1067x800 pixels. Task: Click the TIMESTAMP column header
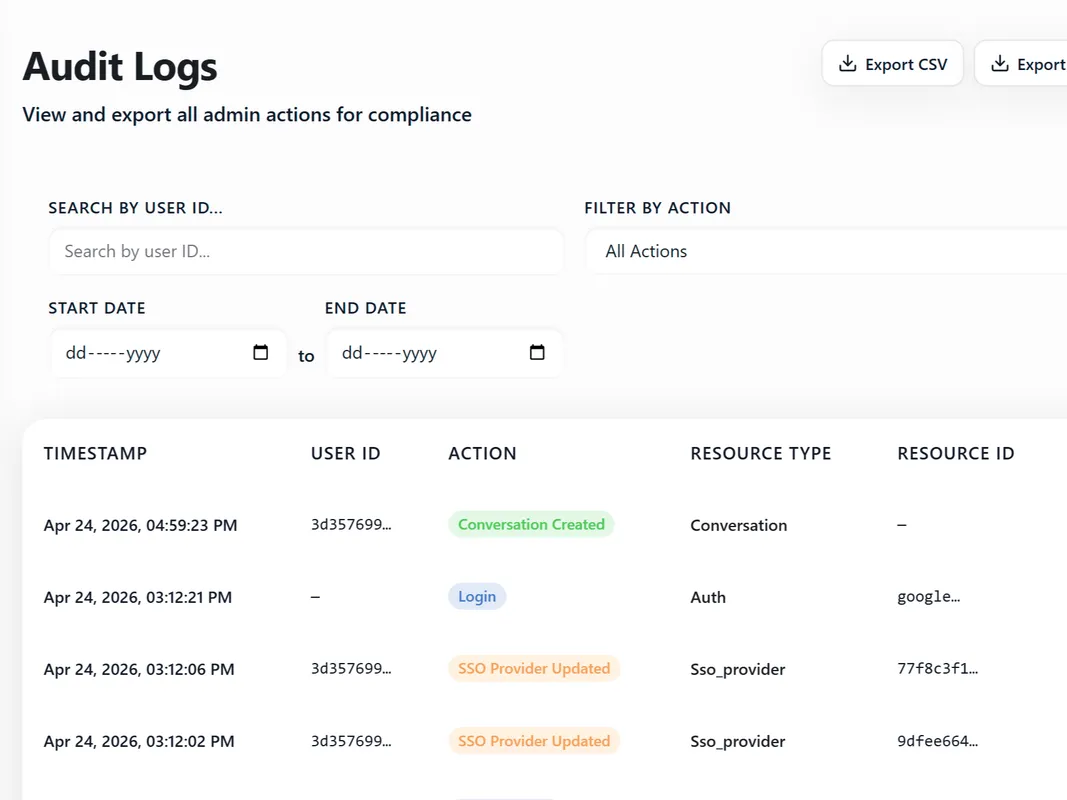coord(95,454)
